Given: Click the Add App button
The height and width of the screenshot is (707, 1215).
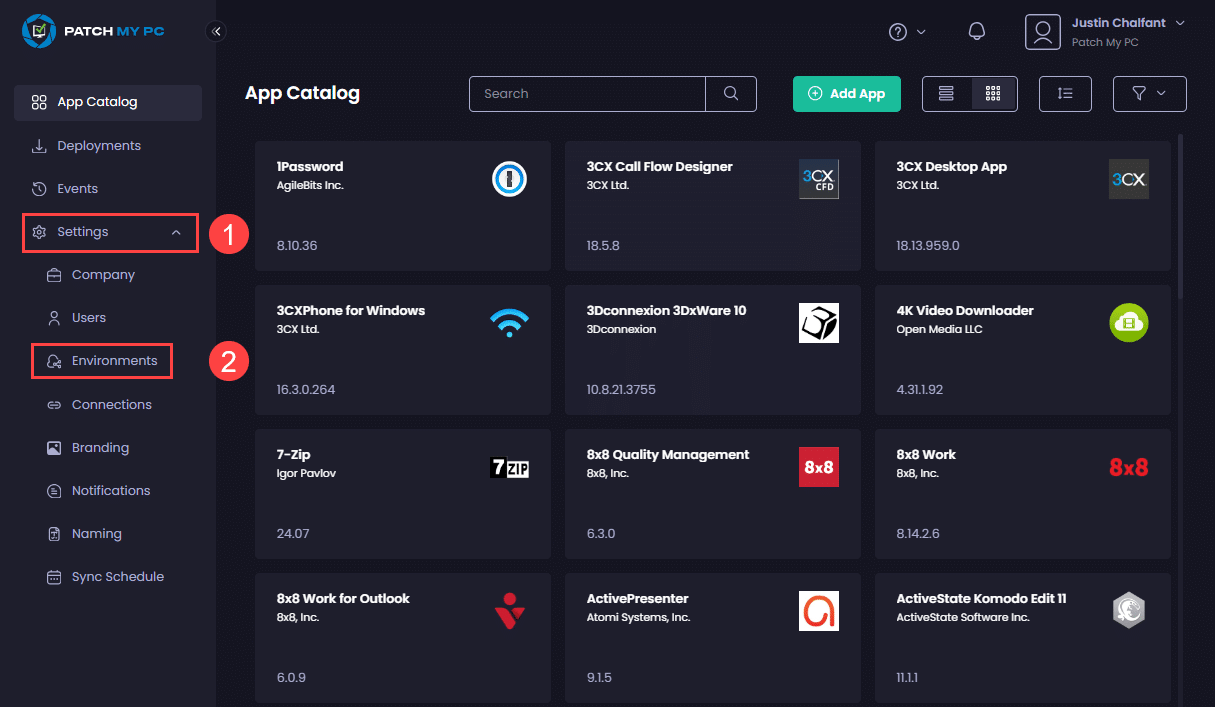Looking at the screenshot, I should [847, 94].
